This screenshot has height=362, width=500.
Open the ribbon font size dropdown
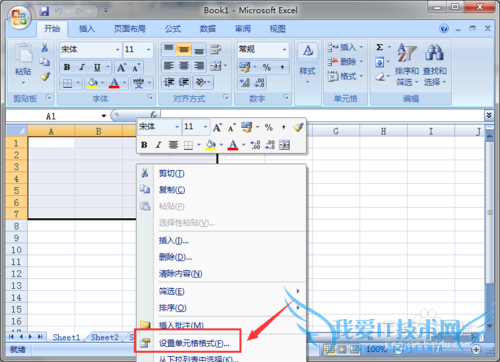(x=148, y=49)
